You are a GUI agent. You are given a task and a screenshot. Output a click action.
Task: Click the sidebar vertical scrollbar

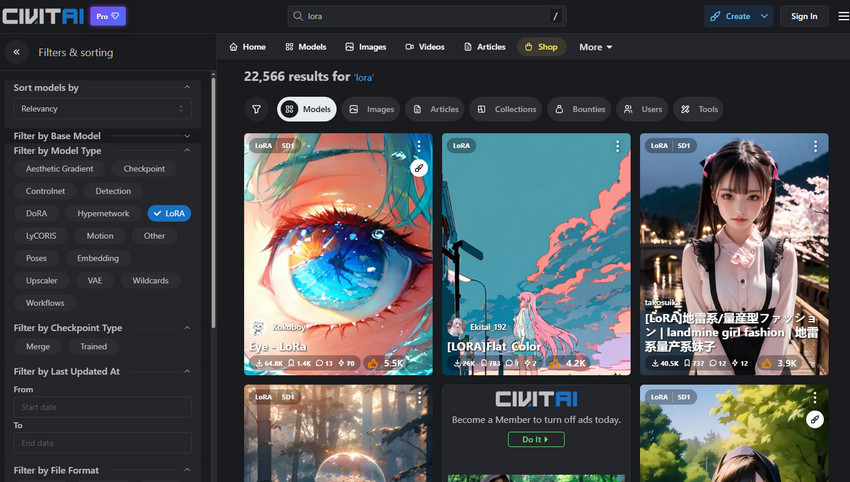pos(213,200)
